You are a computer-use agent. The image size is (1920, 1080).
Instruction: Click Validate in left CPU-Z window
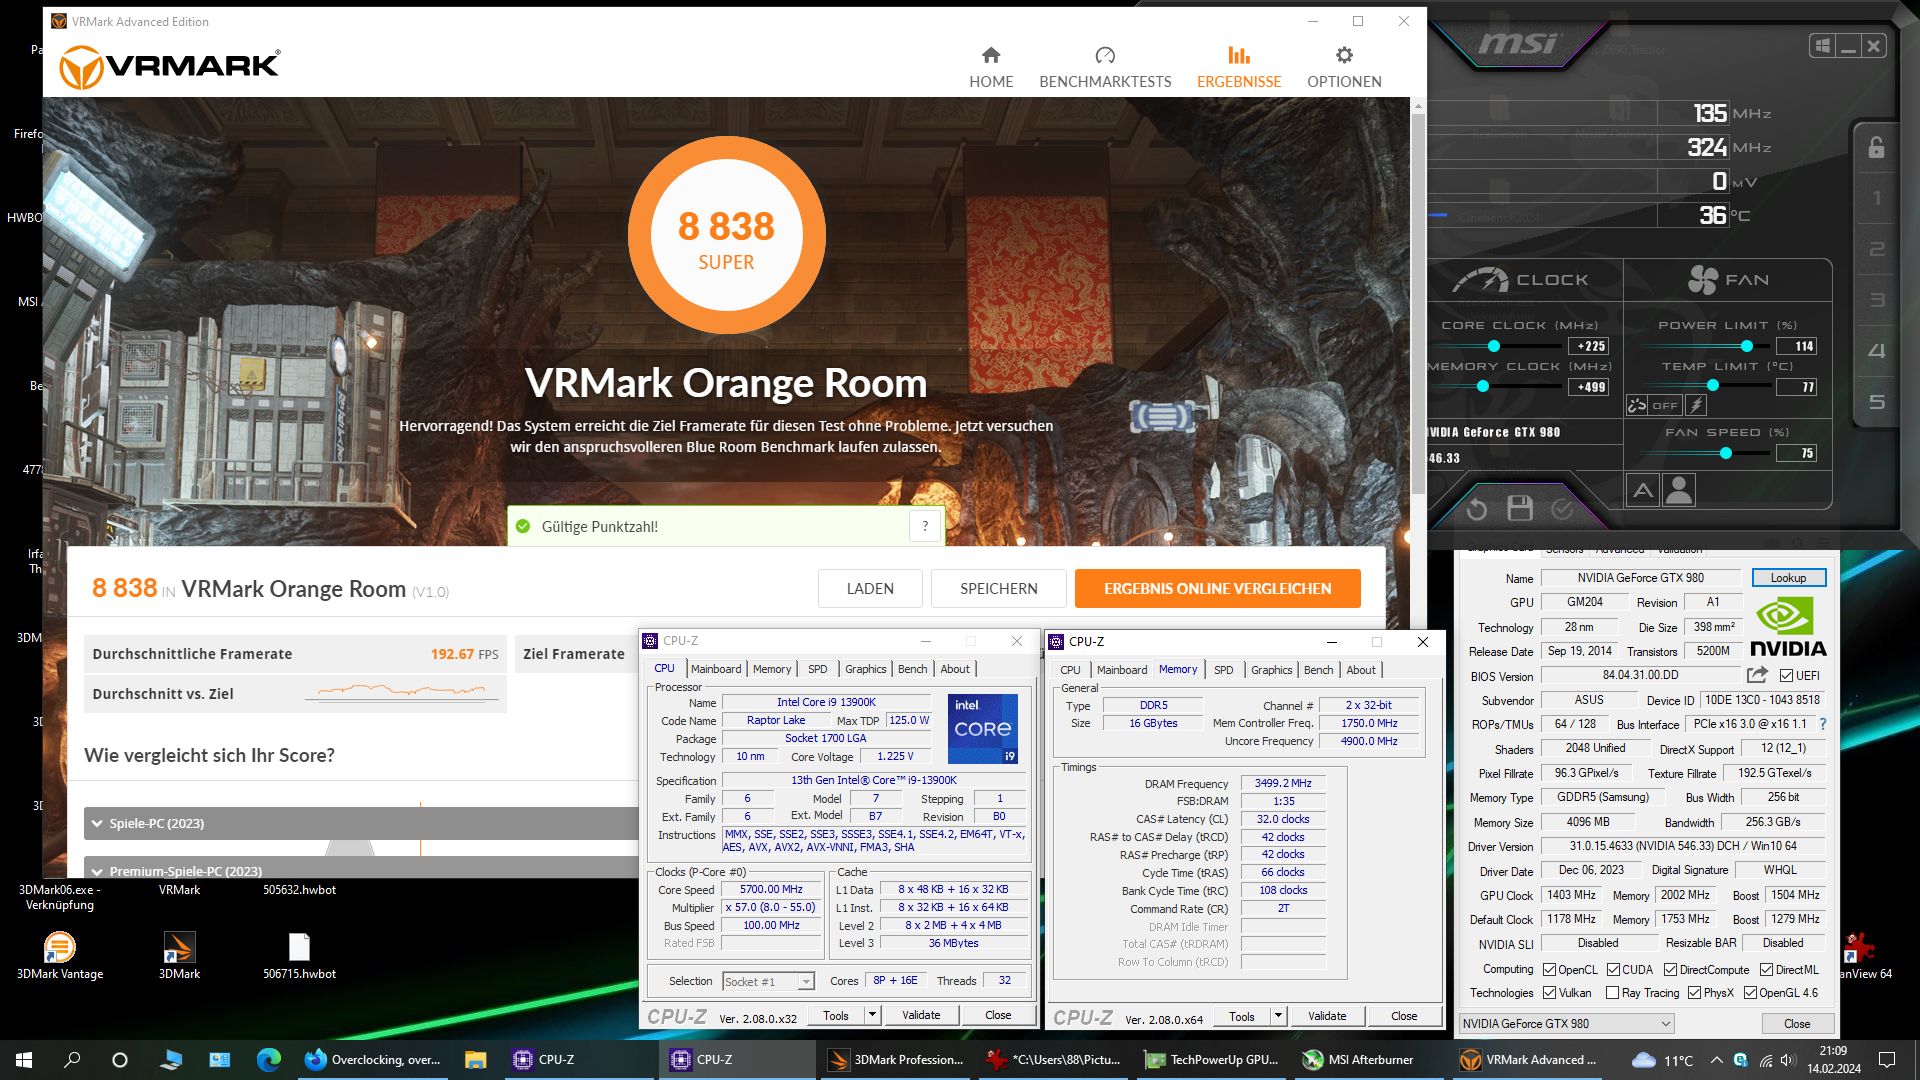(x=920, y=1015)
